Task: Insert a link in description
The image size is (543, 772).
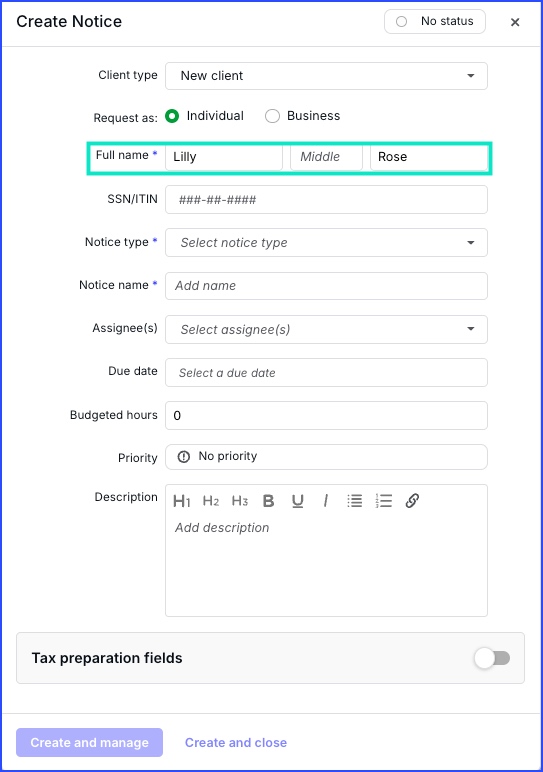Action: 413,501
